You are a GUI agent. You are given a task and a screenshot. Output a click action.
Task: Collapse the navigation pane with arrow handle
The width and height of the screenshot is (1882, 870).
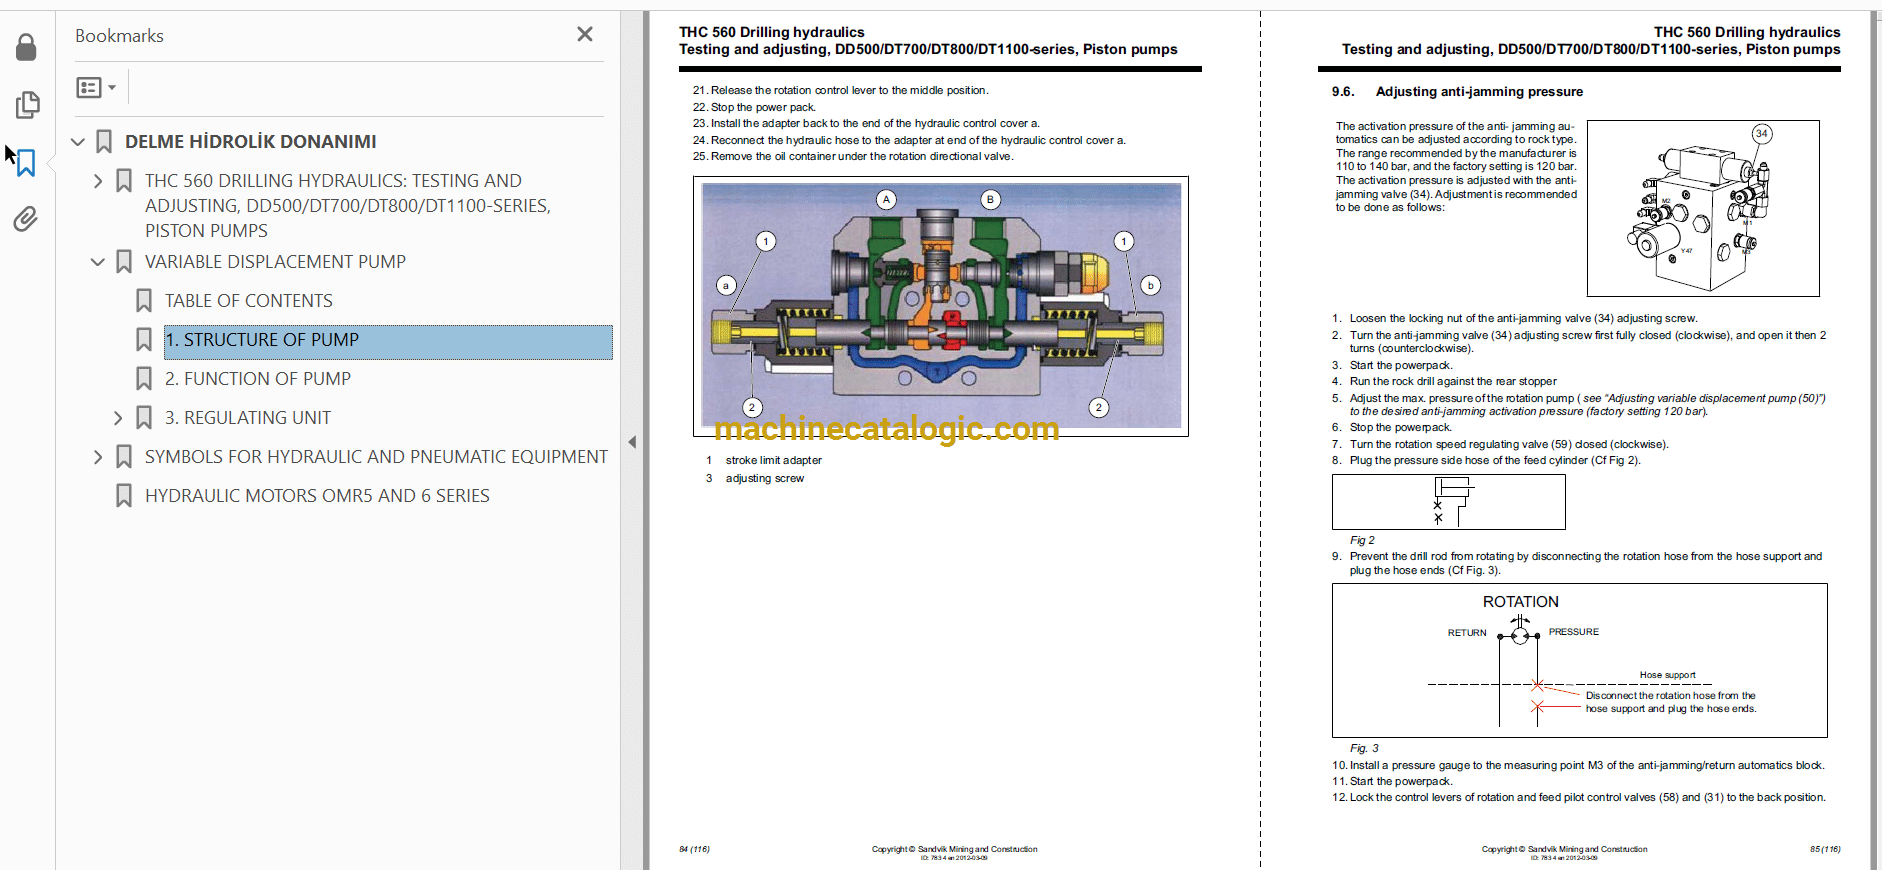point(632,442)
